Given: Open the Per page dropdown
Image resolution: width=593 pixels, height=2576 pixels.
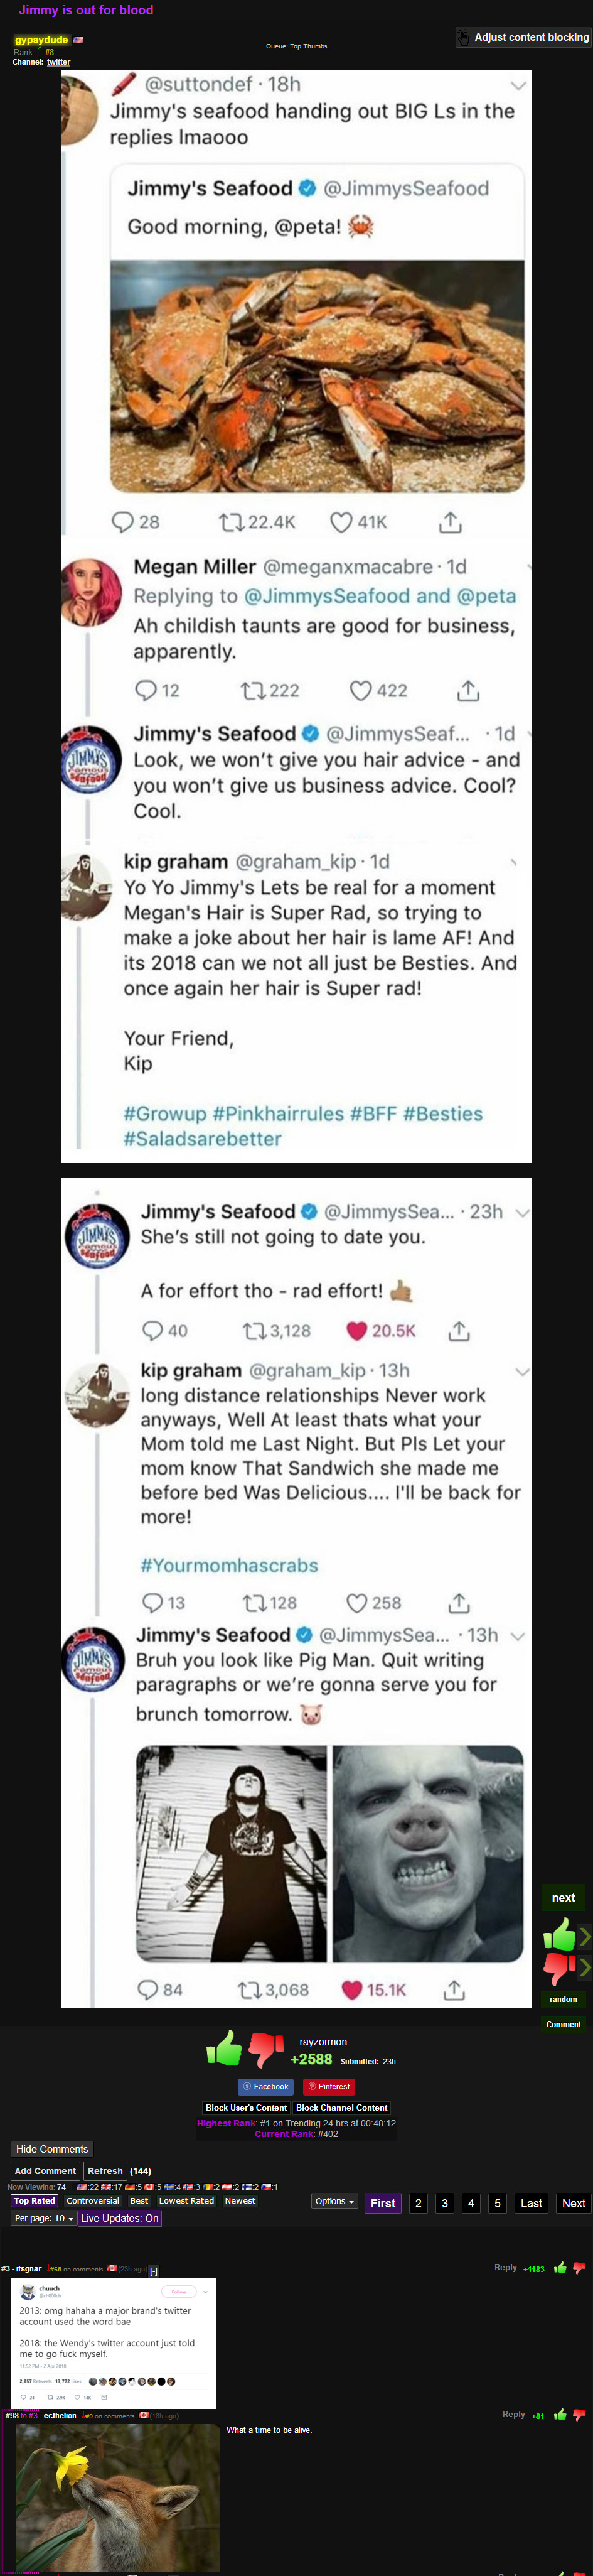Looking at the screenshot, I should pos(44,2217).
